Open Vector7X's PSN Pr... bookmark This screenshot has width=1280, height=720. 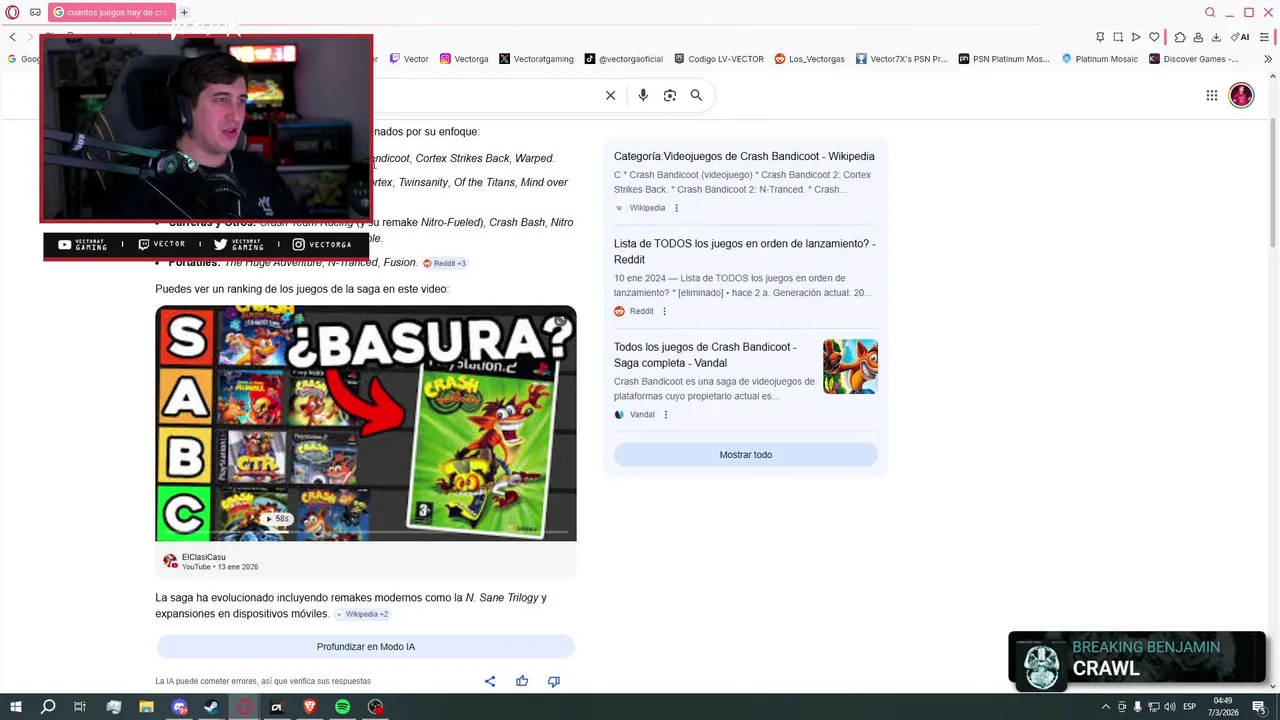(x=901, y=59)
